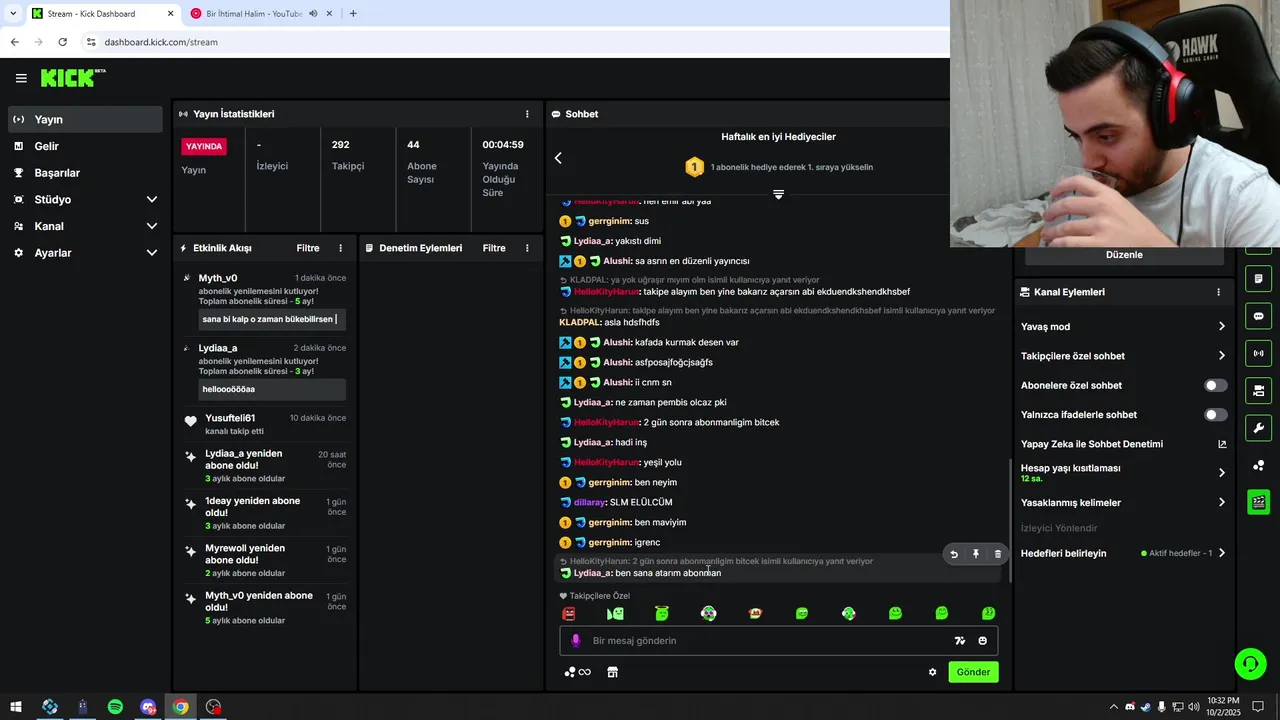Viewport: 1280px width, 720px height.
Task: Click the KICK logo
Action: point(71,78)
